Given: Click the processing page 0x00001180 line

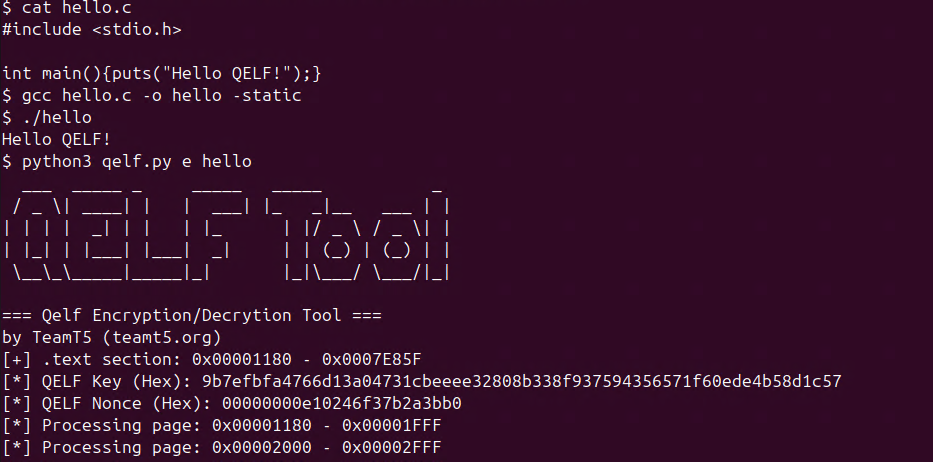Looking at the screenshot, I should 222,425.
